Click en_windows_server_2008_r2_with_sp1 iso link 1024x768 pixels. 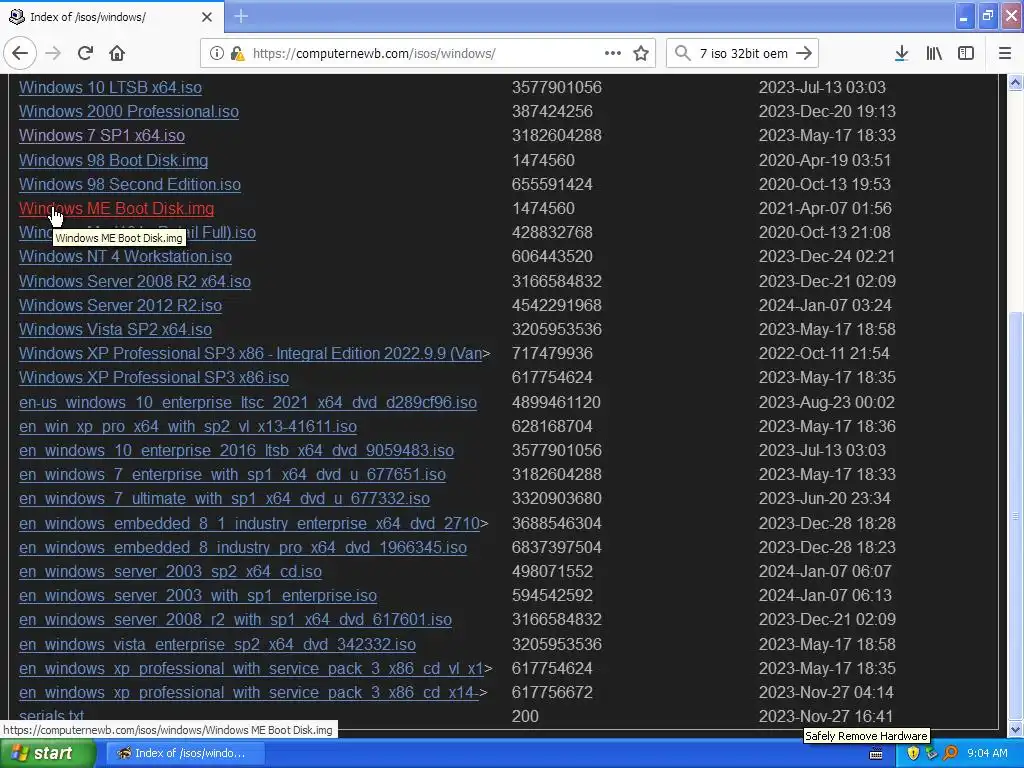236,620
